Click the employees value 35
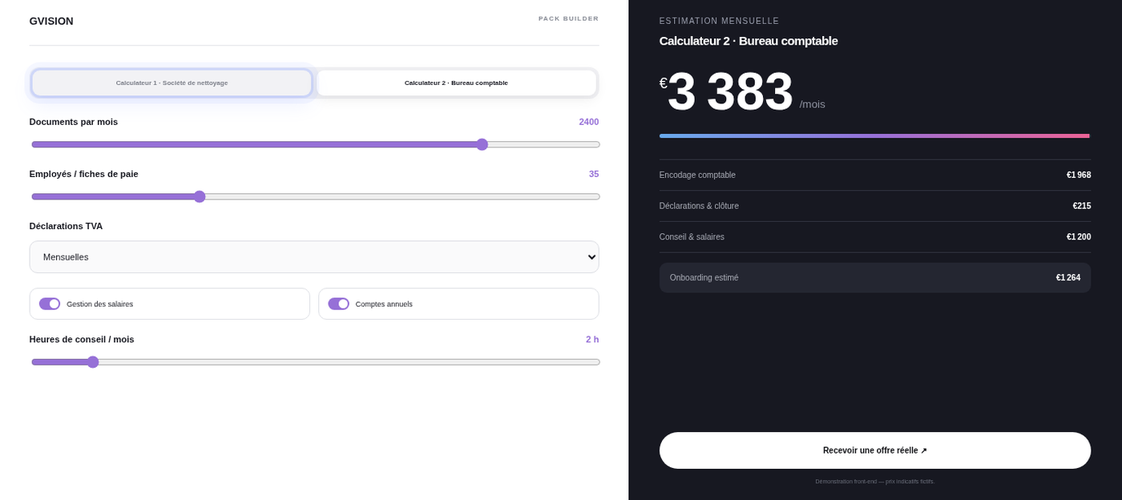The height and width of the screenshot is (500, 1122). 594,175
